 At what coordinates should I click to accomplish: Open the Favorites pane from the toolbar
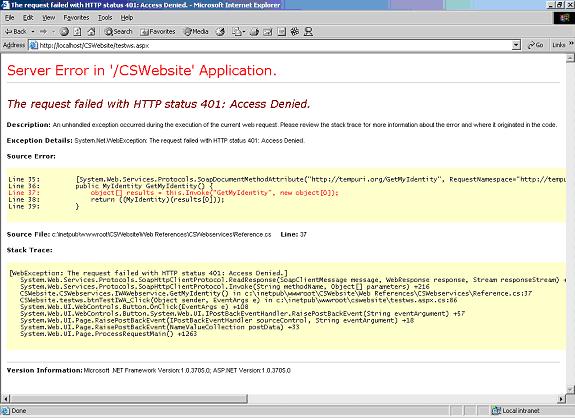click(158, 32)
